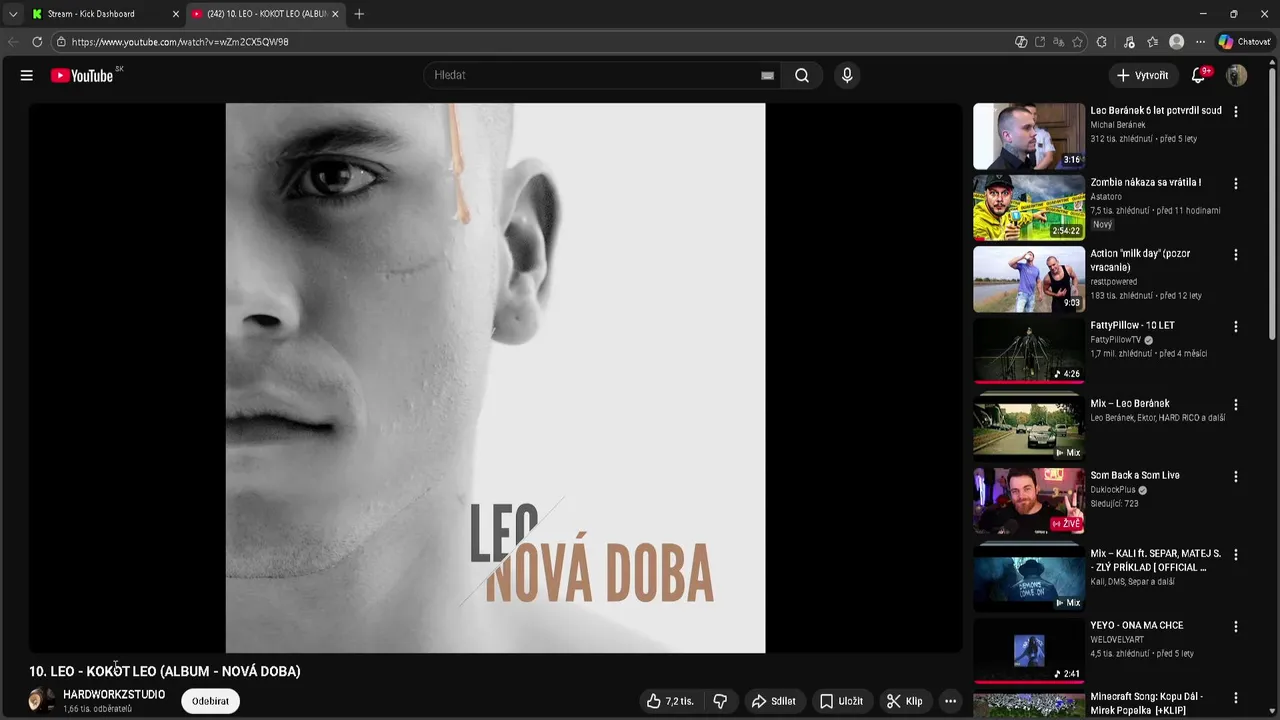Open the browser extensions puzzle icon
1280x720 pixels.
pyautogui.click(x=1102, y=42)
